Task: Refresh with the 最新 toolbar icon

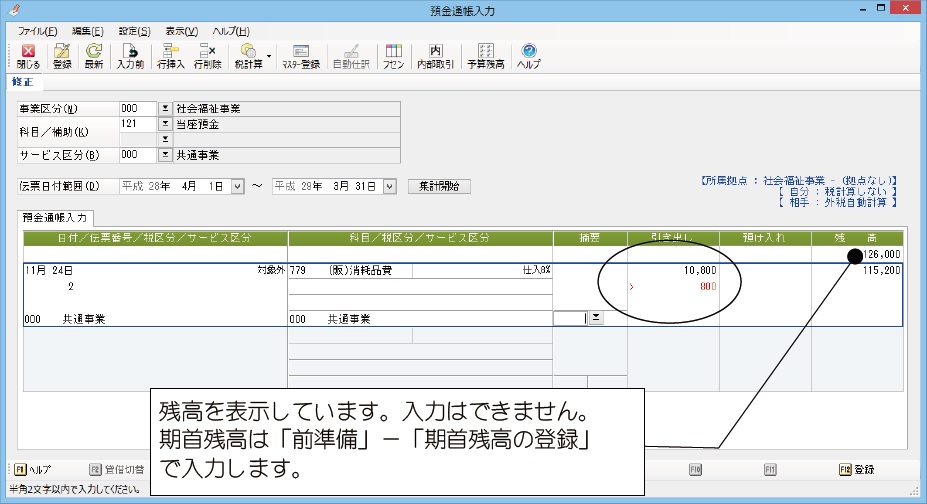Action: 93,56
